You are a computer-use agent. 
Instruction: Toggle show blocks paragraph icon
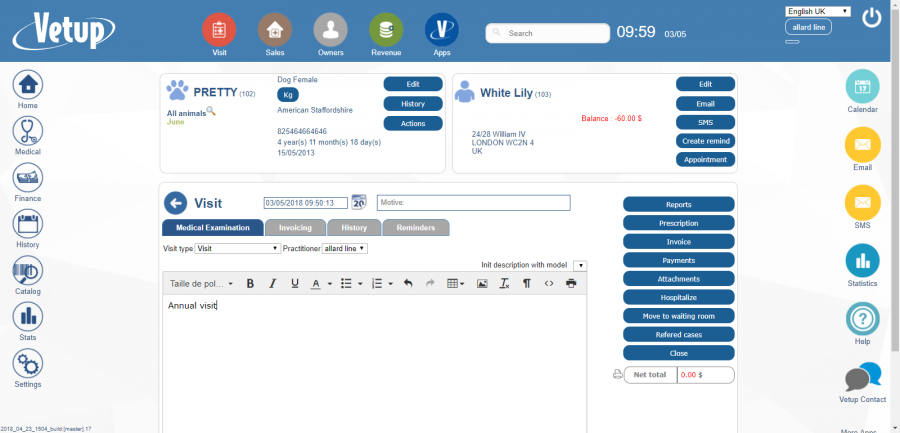point(526,283)
